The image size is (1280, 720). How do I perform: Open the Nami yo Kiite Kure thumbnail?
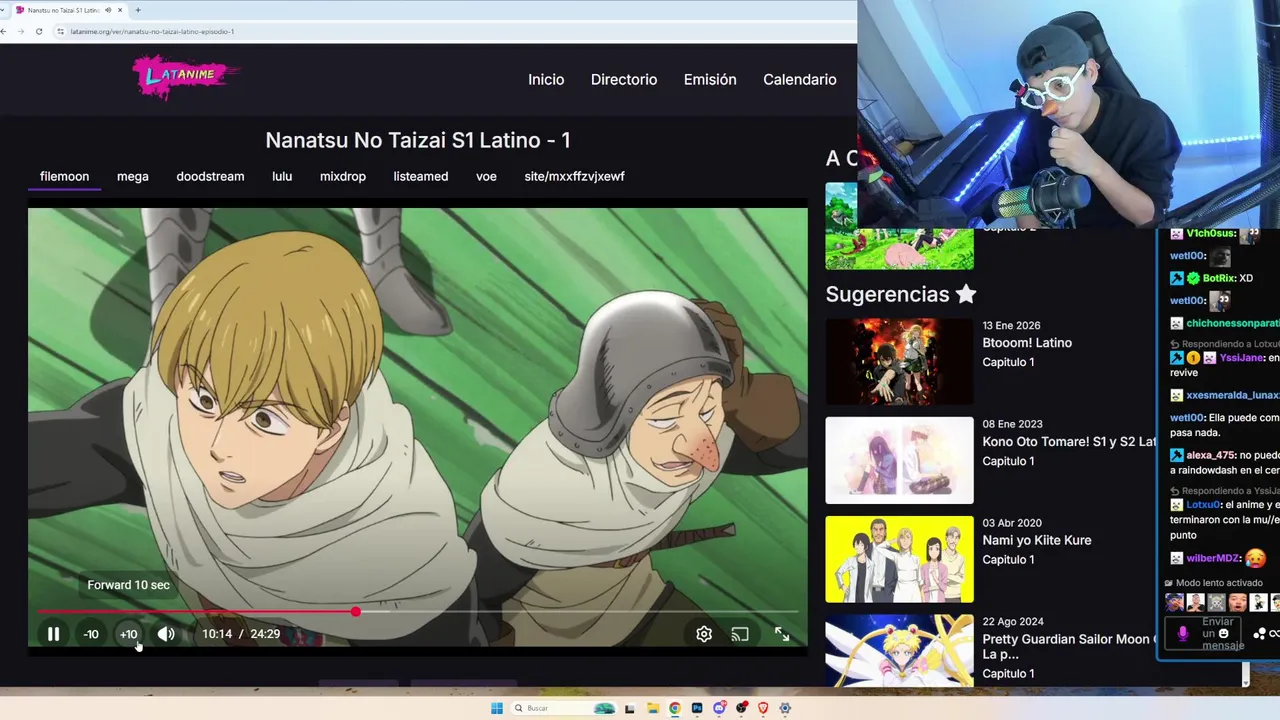[899, 559]
